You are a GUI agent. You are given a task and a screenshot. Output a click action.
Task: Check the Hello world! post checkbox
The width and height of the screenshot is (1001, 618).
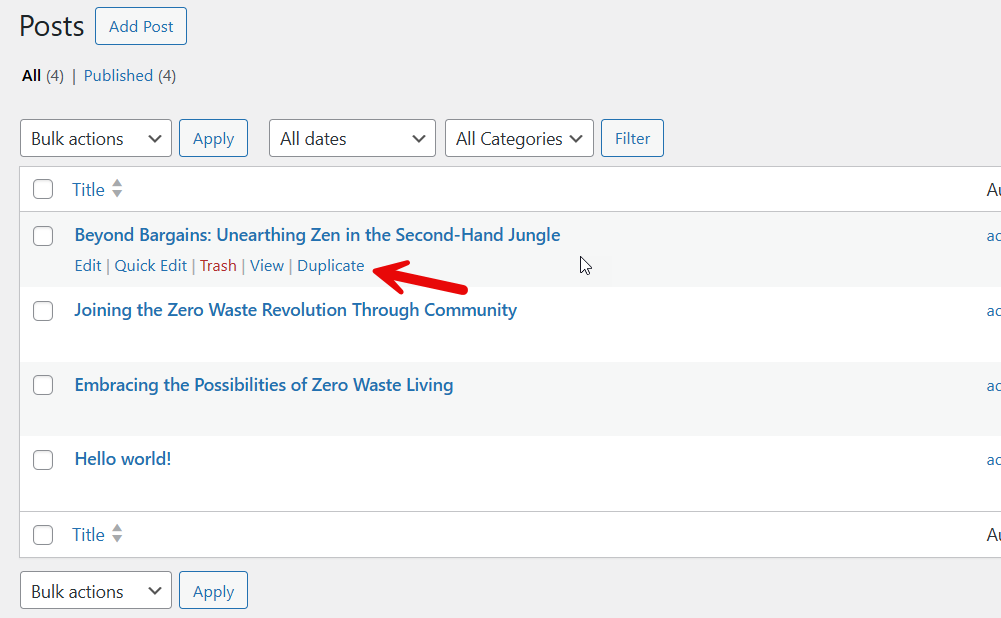(x=43, y=460)
